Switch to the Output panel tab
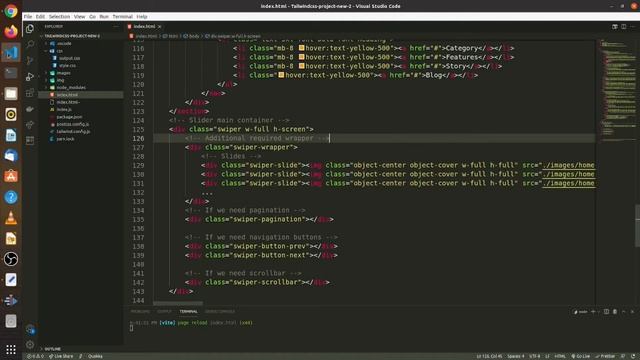This screenshot has height=360, width=640. point(164,312)
